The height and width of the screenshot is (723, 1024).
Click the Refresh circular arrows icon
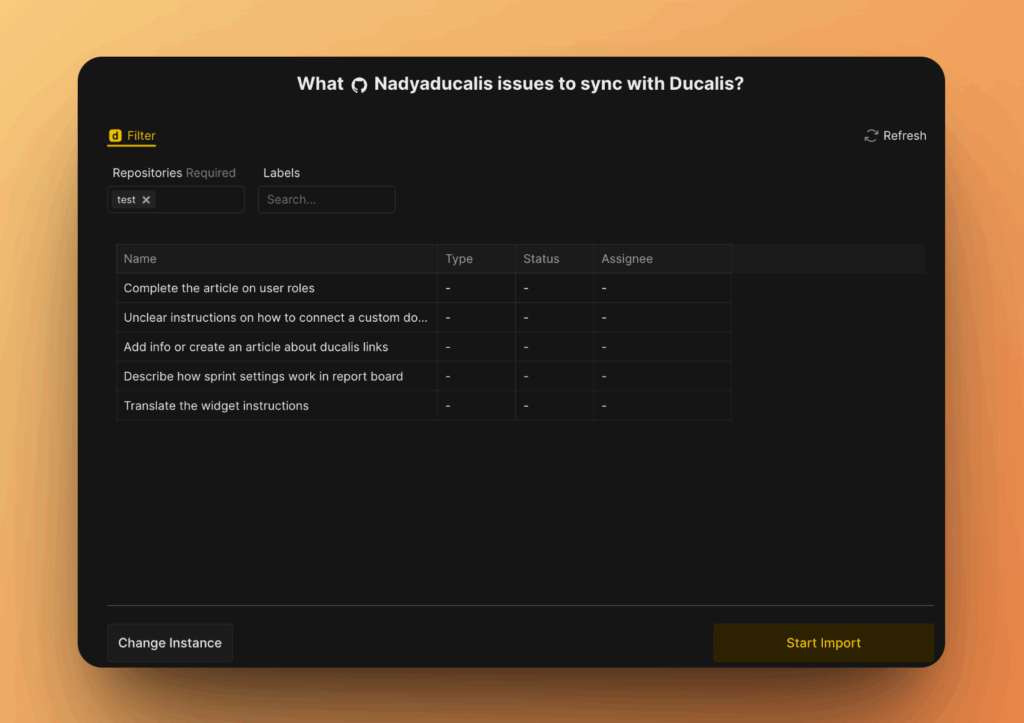tap(871, 136)
